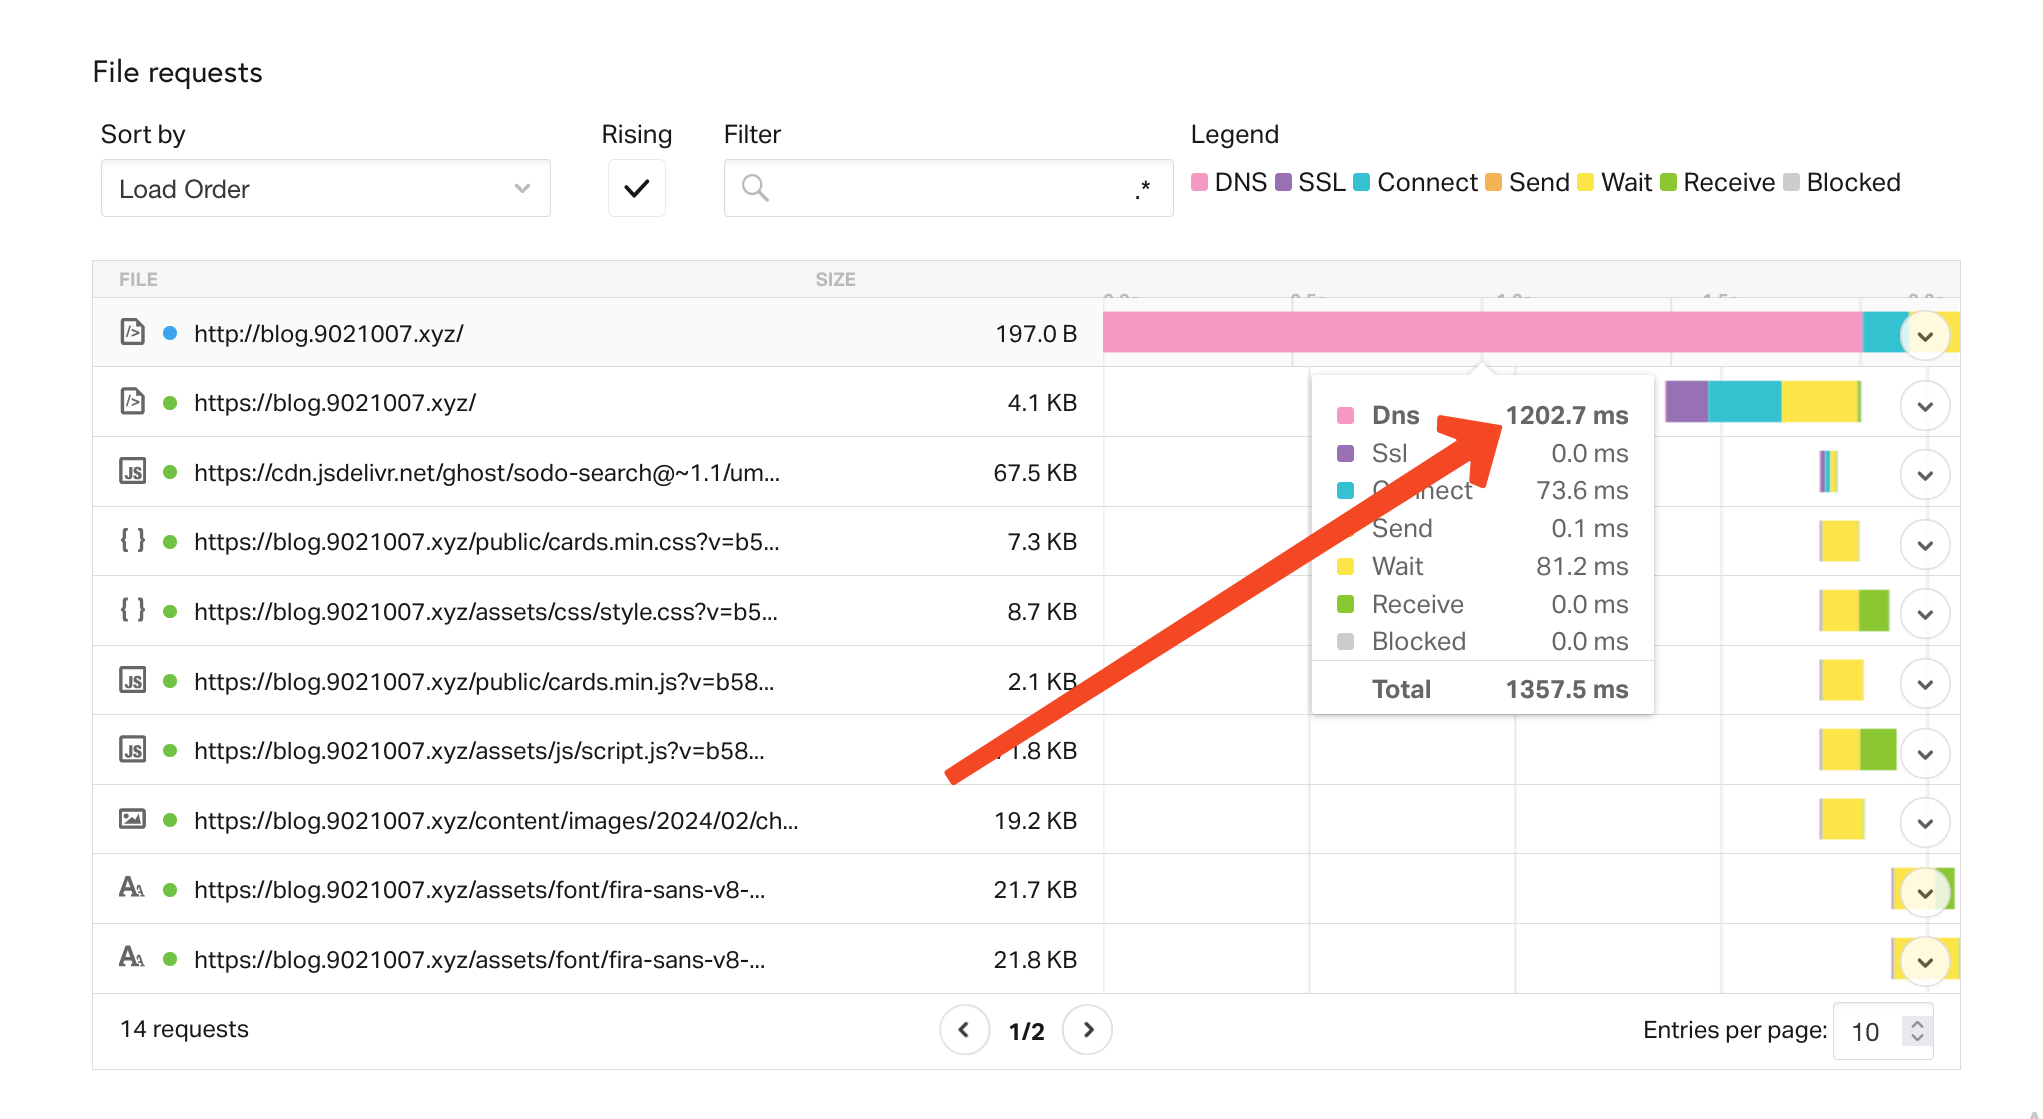Click the blue status dot for http://blog.9021007.xyz/

pyautogui.click(x=170, y=333)
